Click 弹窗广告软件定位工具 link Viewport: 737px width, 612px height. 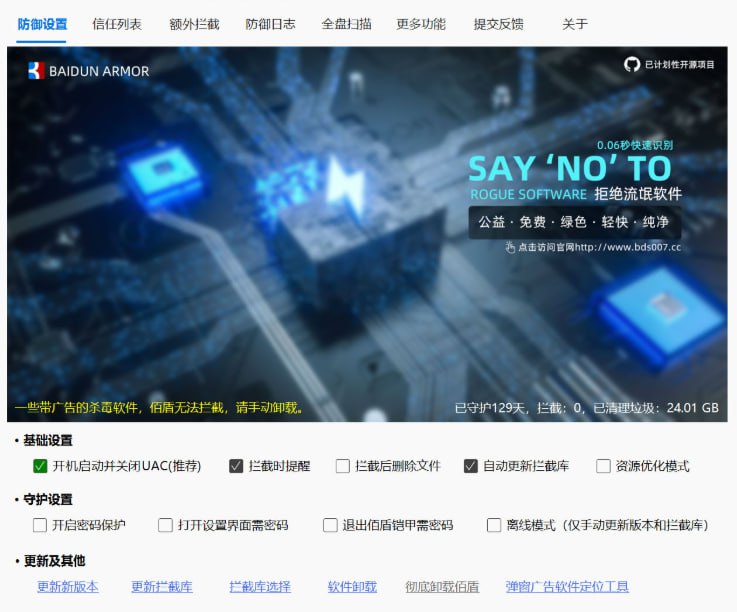567,587
